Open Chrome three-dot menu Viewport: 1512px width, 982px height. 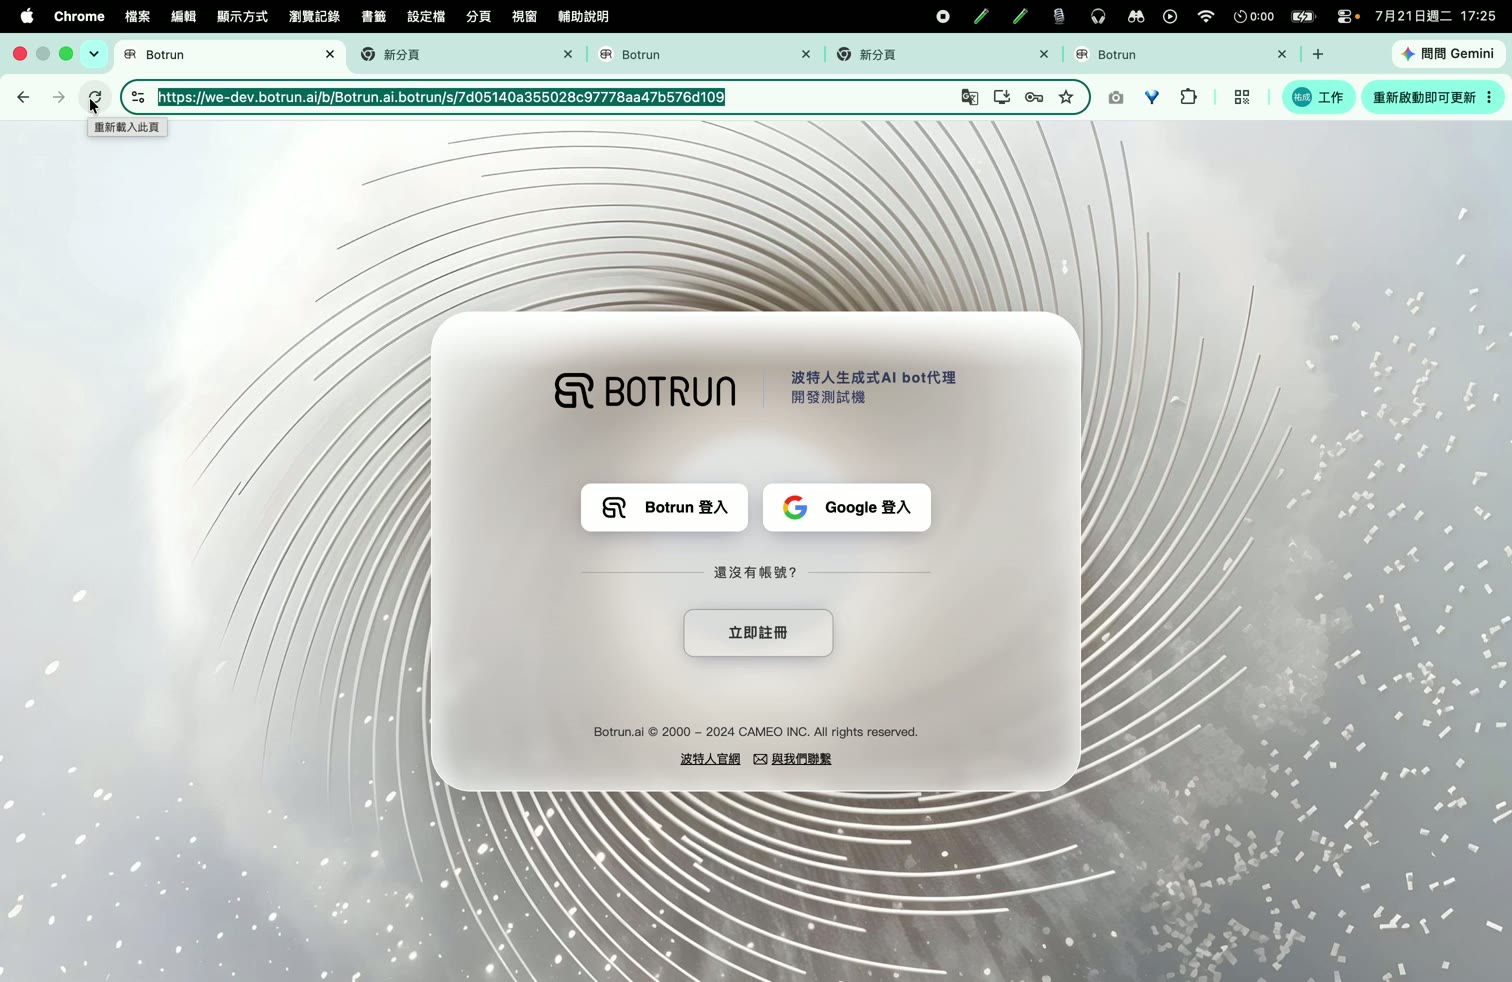[1490, 97]
